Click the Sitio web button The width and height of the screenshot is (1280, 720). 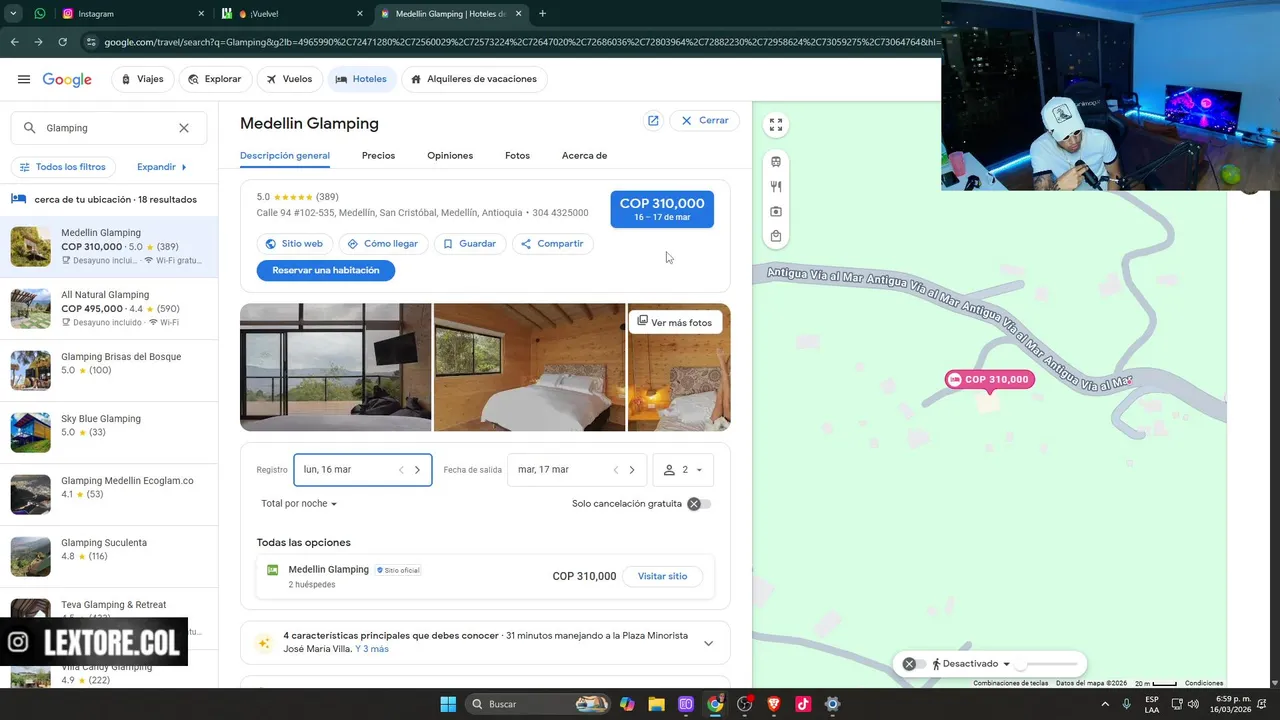pyautogui.click(x=295, y=244)
